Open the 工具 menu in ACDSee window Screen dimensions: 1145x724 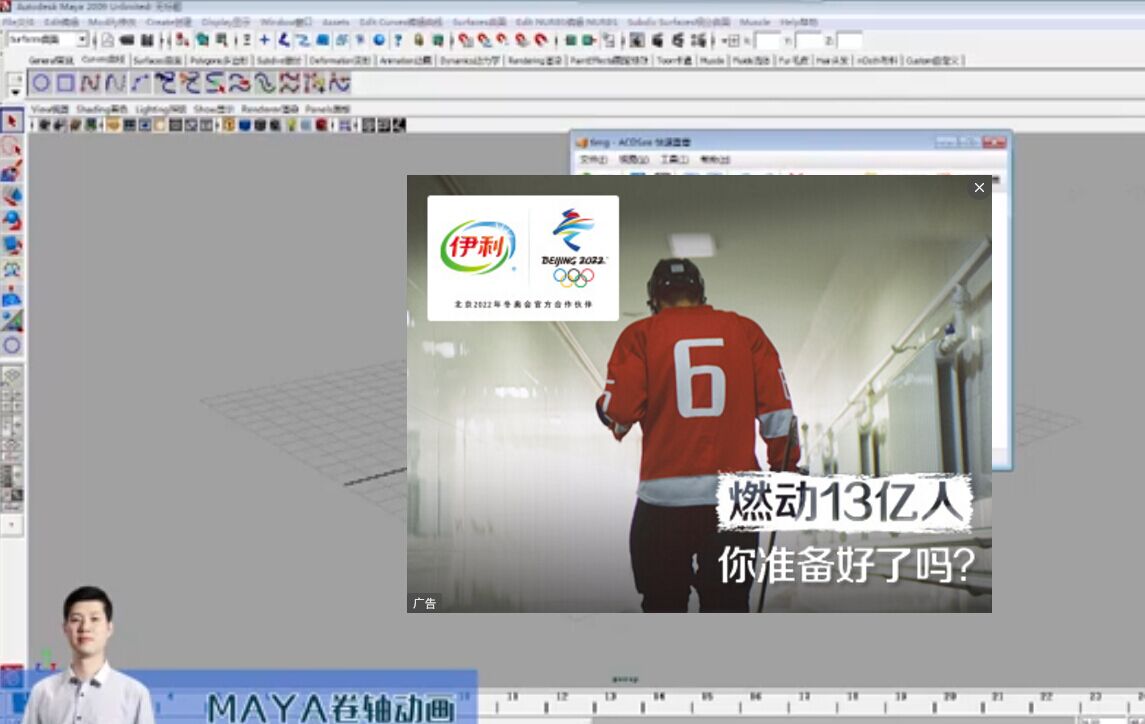coord(674,159)
